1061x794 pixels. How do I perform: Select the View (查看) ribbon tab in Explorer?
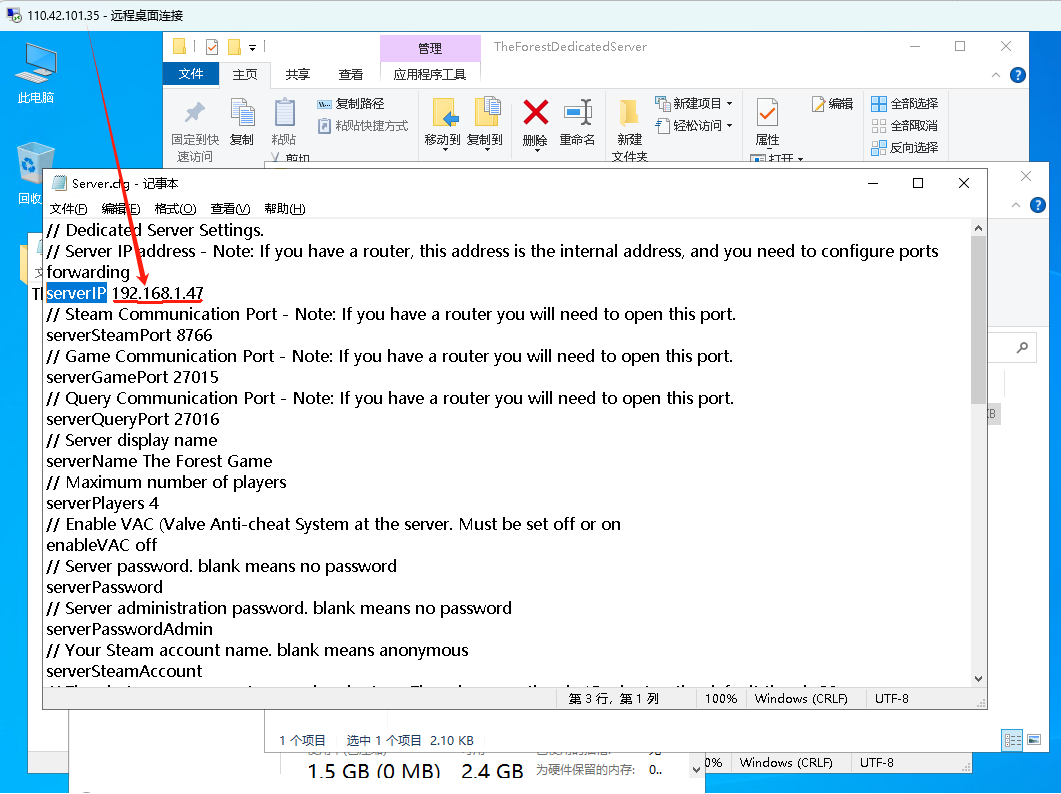click(351, 74)
